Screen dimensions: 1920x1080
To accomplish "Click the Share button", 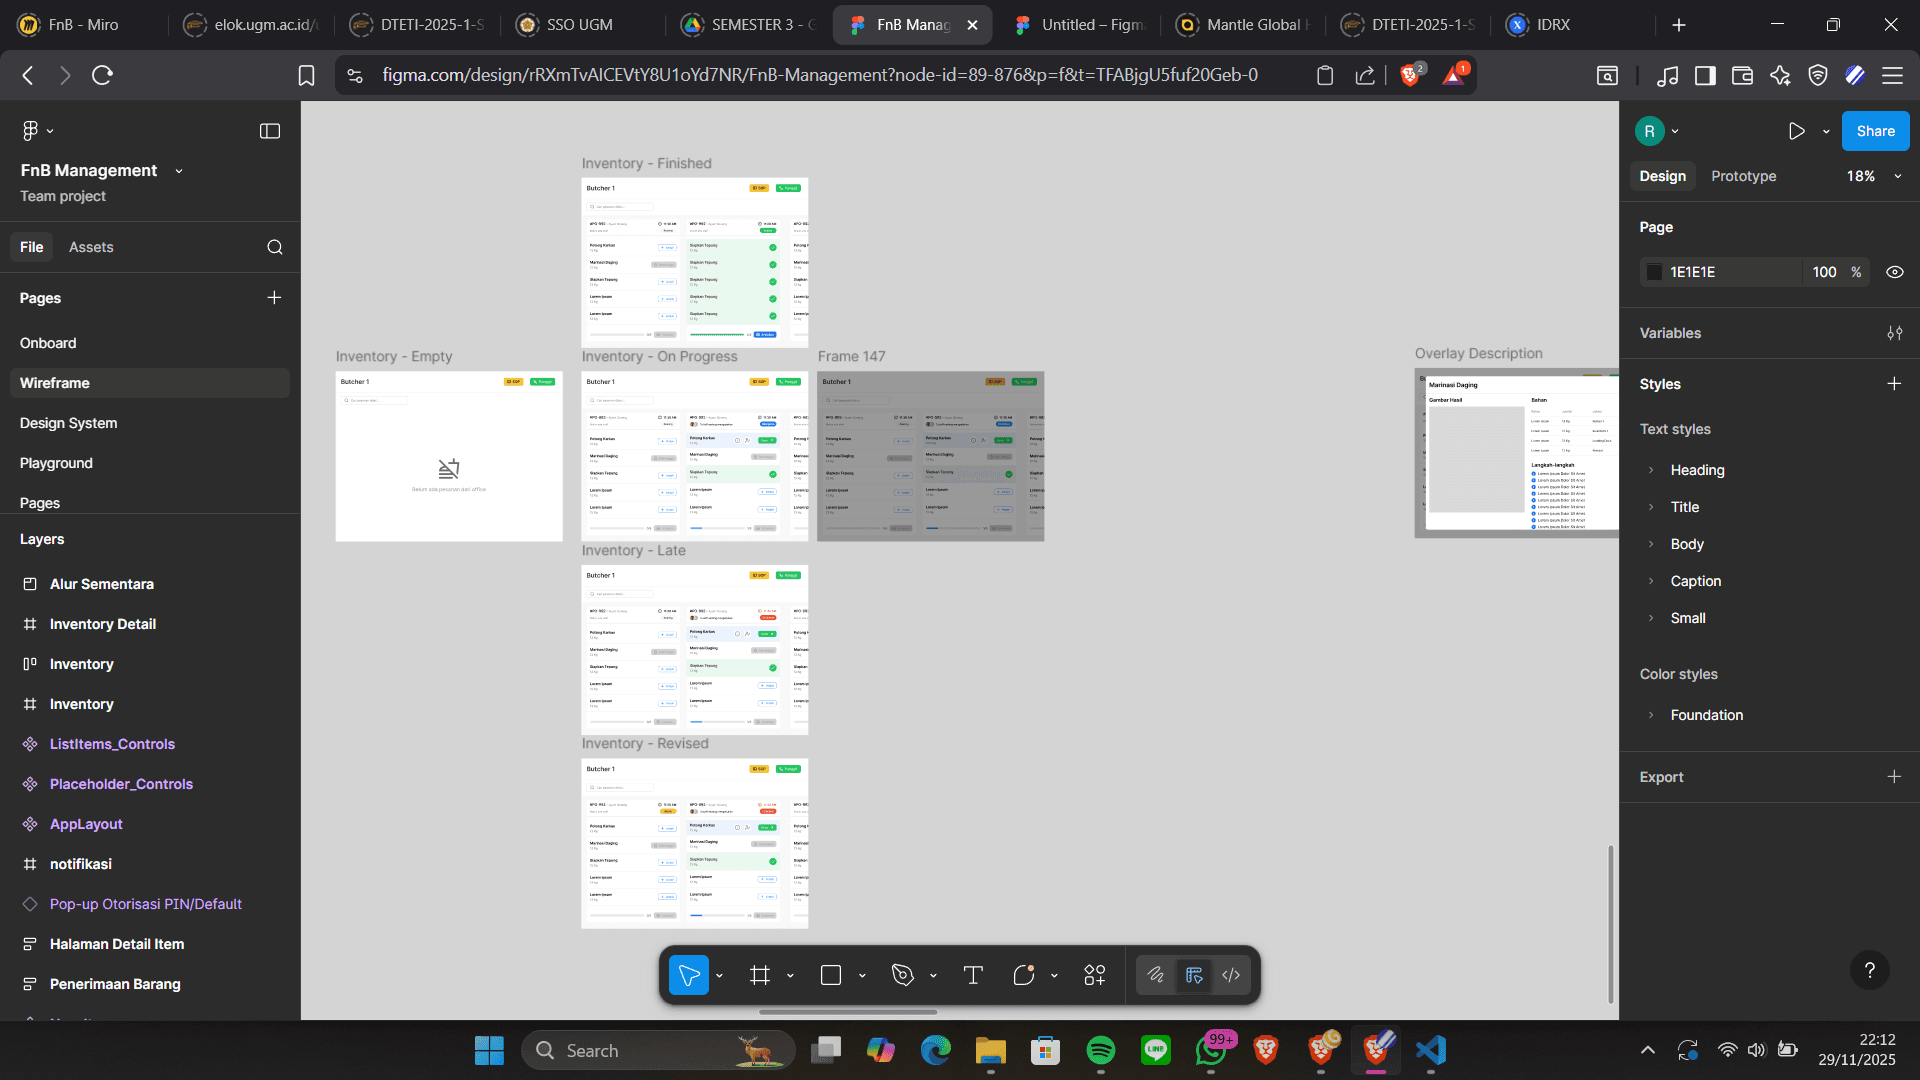I will point(1876,131).
